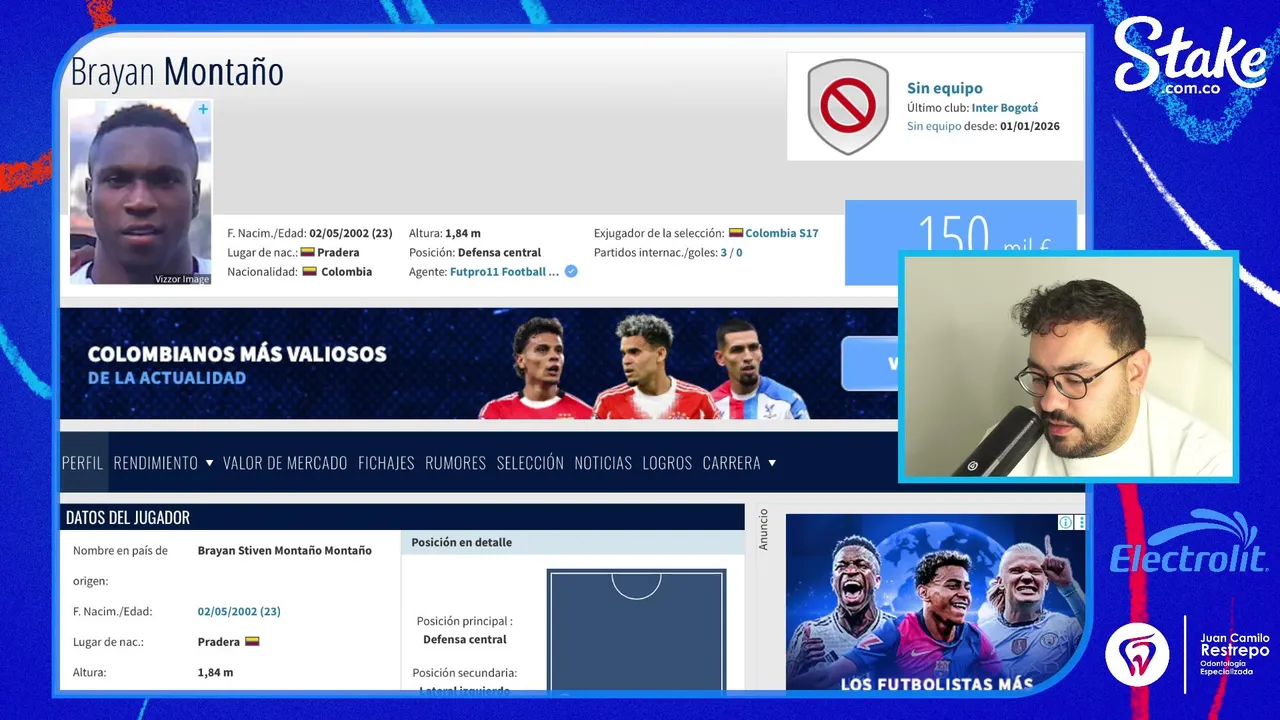The height and width of the screenshot is (720, 1280).
Task: Click the pitch position diagram
Action: (x=636, y=630)
